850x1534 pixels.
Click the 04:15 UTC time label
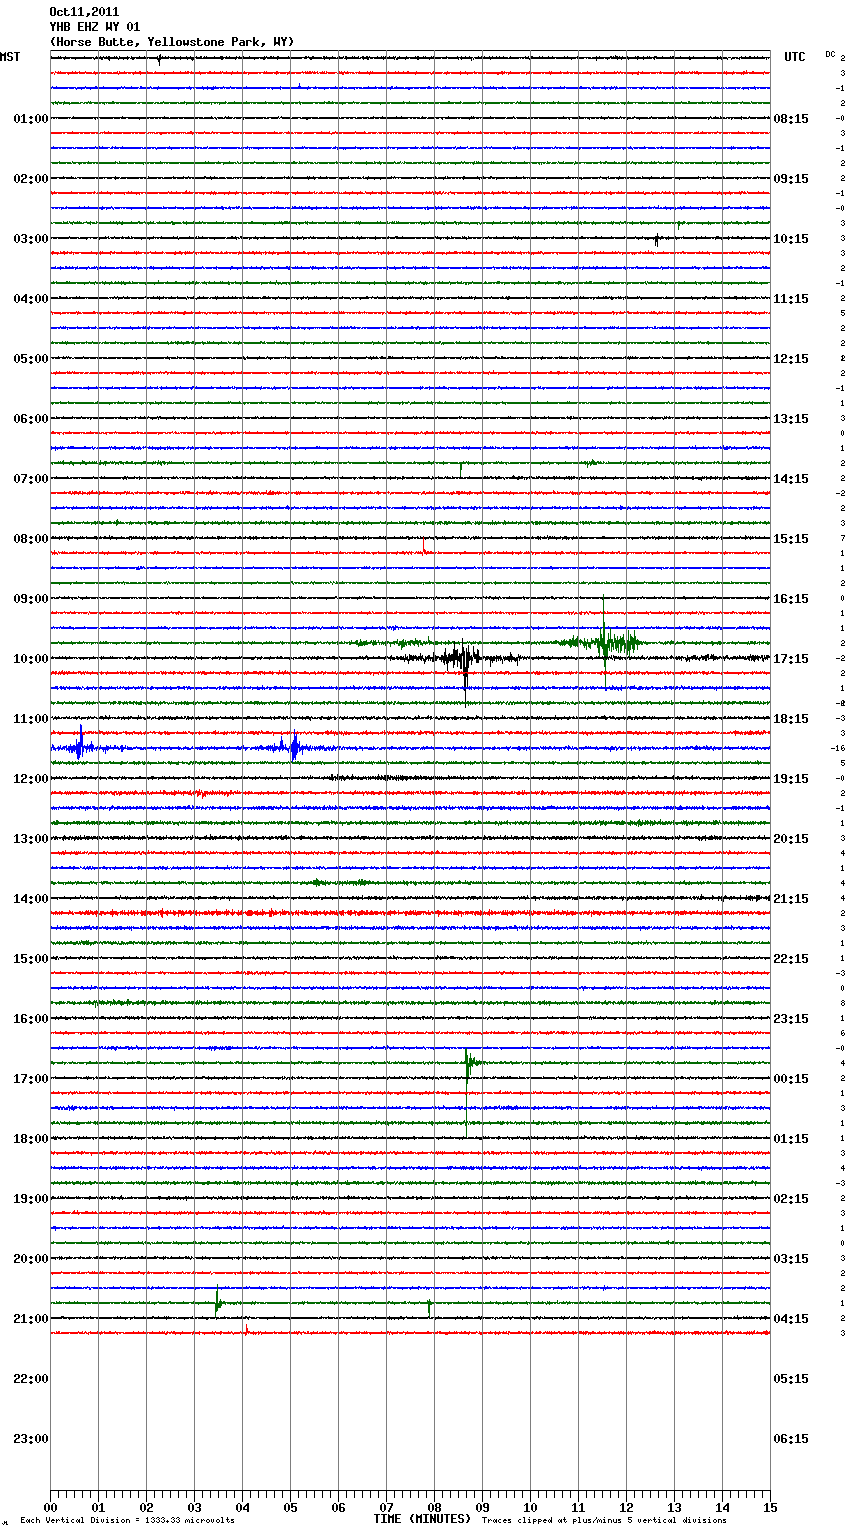[x=791, y=1319]
